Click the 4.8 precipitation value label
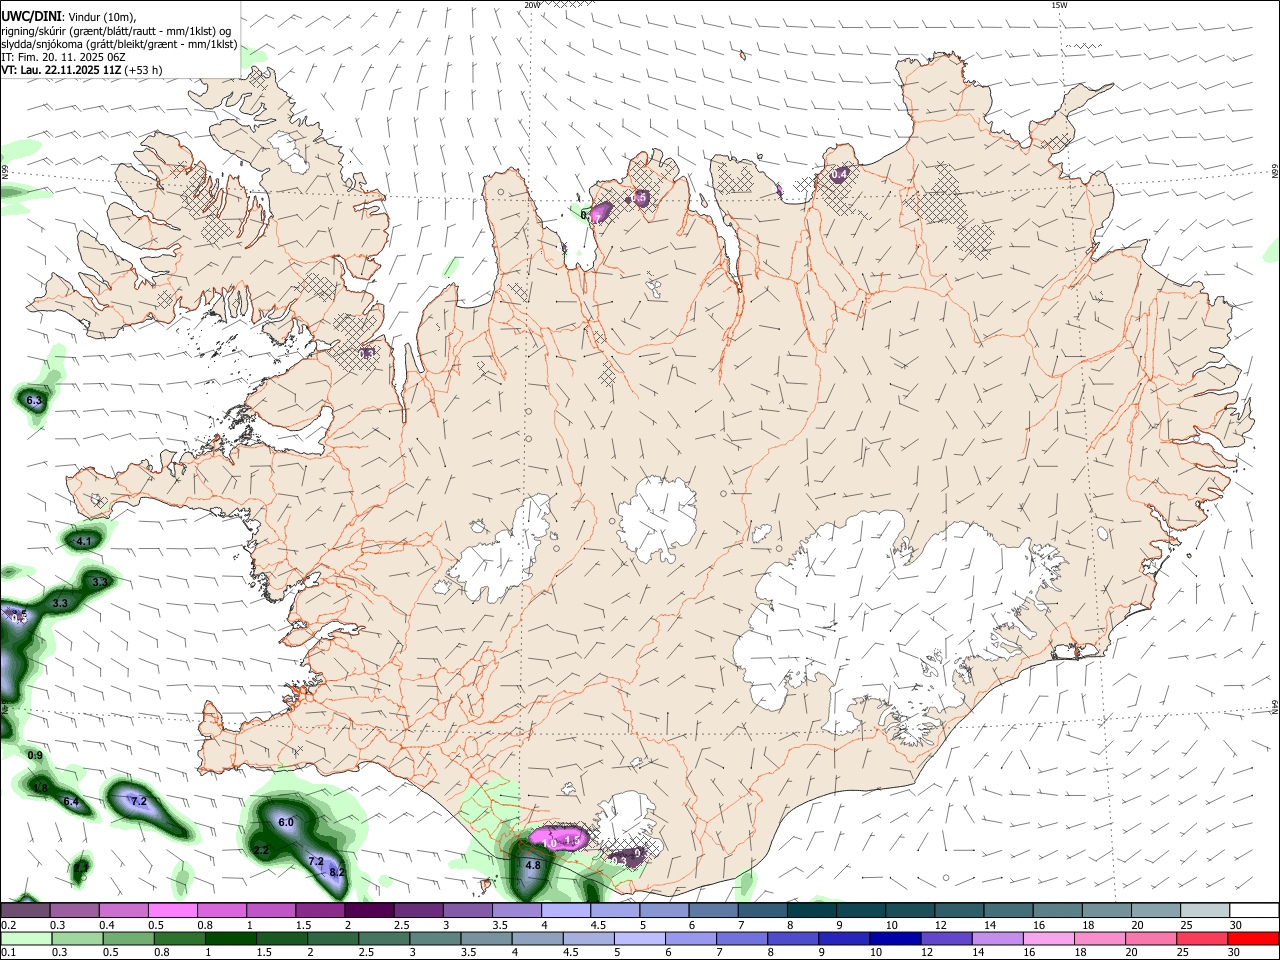 (533, 865)
